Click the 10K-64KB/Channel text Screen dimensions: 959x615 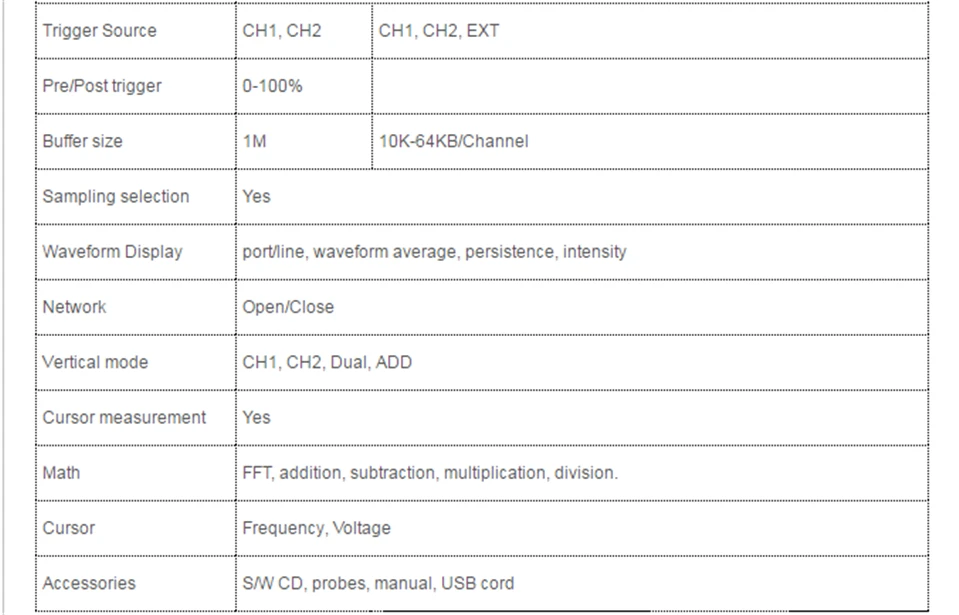(453, 141)
